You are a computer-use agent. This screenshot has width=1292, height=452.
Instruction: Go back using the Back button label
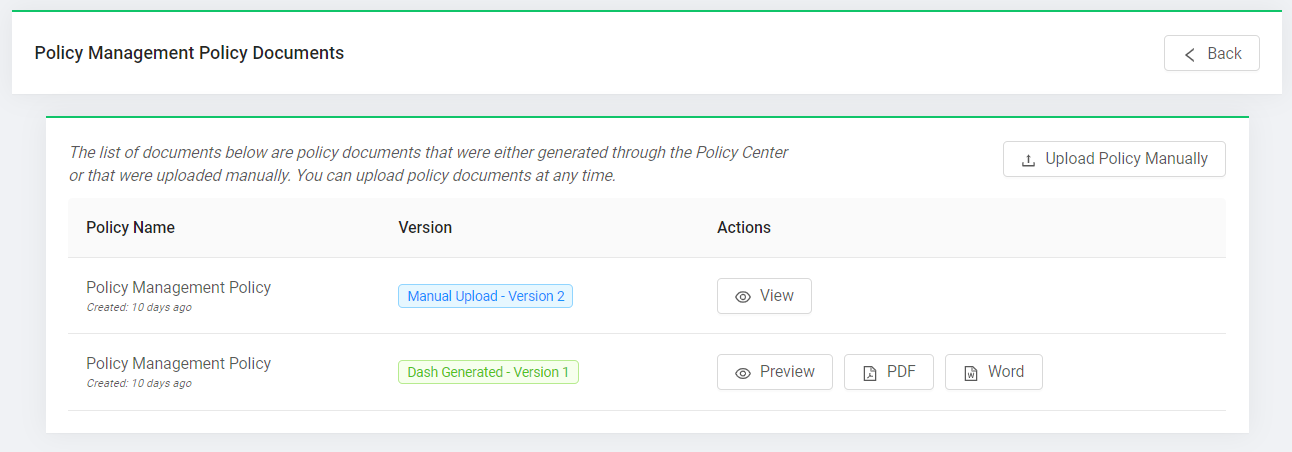(x=1224, y=54)
